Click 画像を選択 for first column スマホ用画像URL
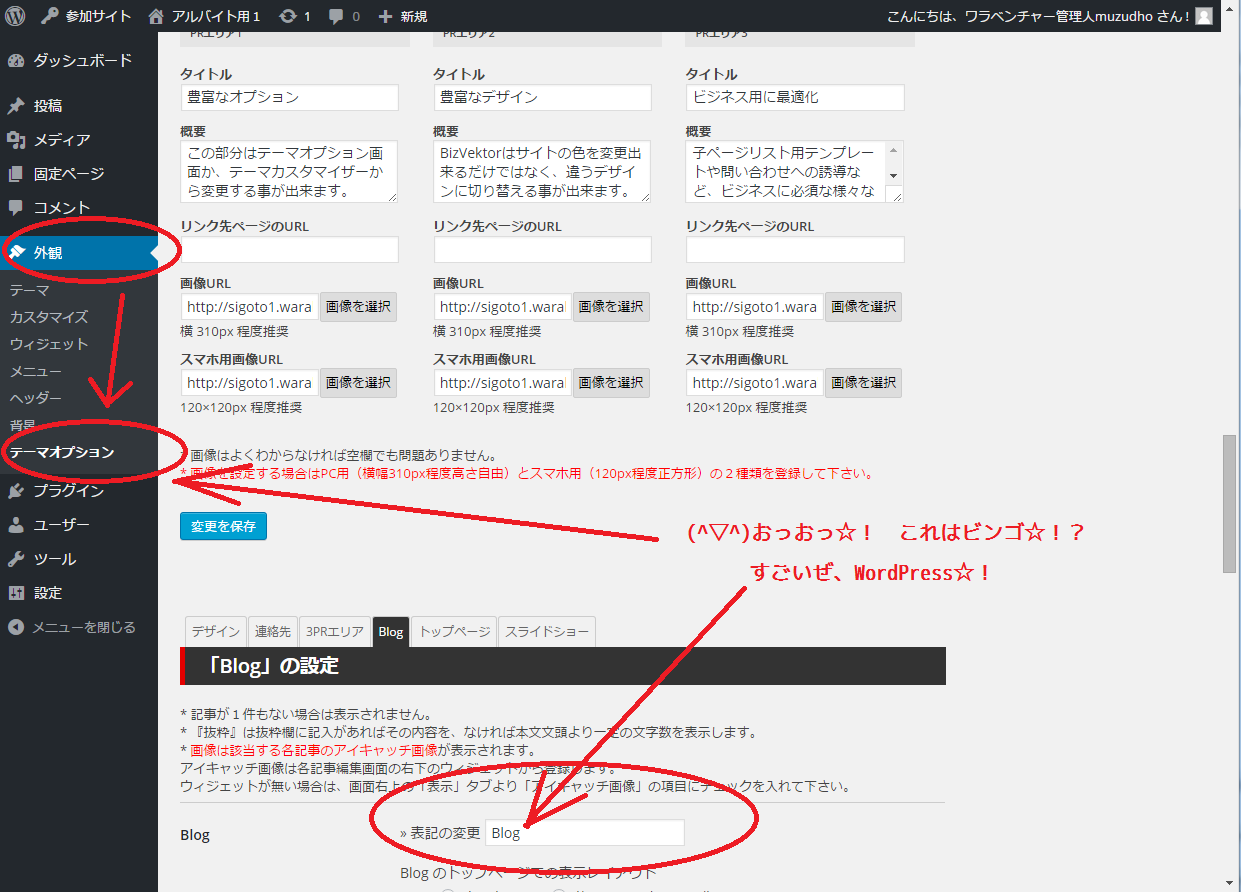Image resolution: width=1241 pixels, height=892 pixels. tap(358, 382)
